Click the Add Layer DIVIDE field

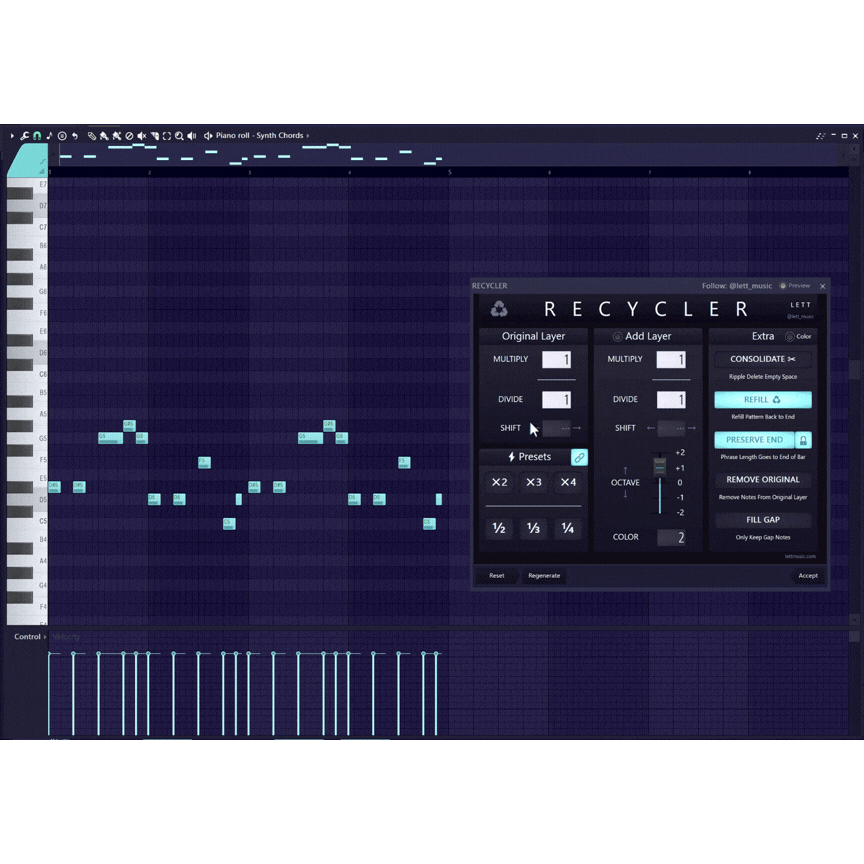click(x=671, y=400)
